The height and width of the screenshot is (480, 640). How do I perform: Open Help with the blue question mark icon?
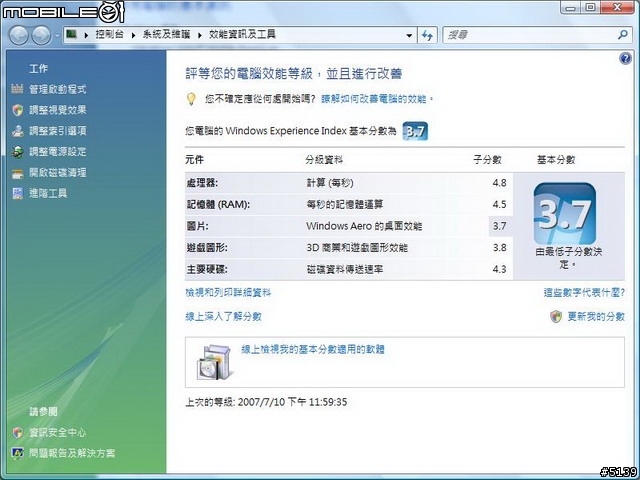(x=625, y=58)
